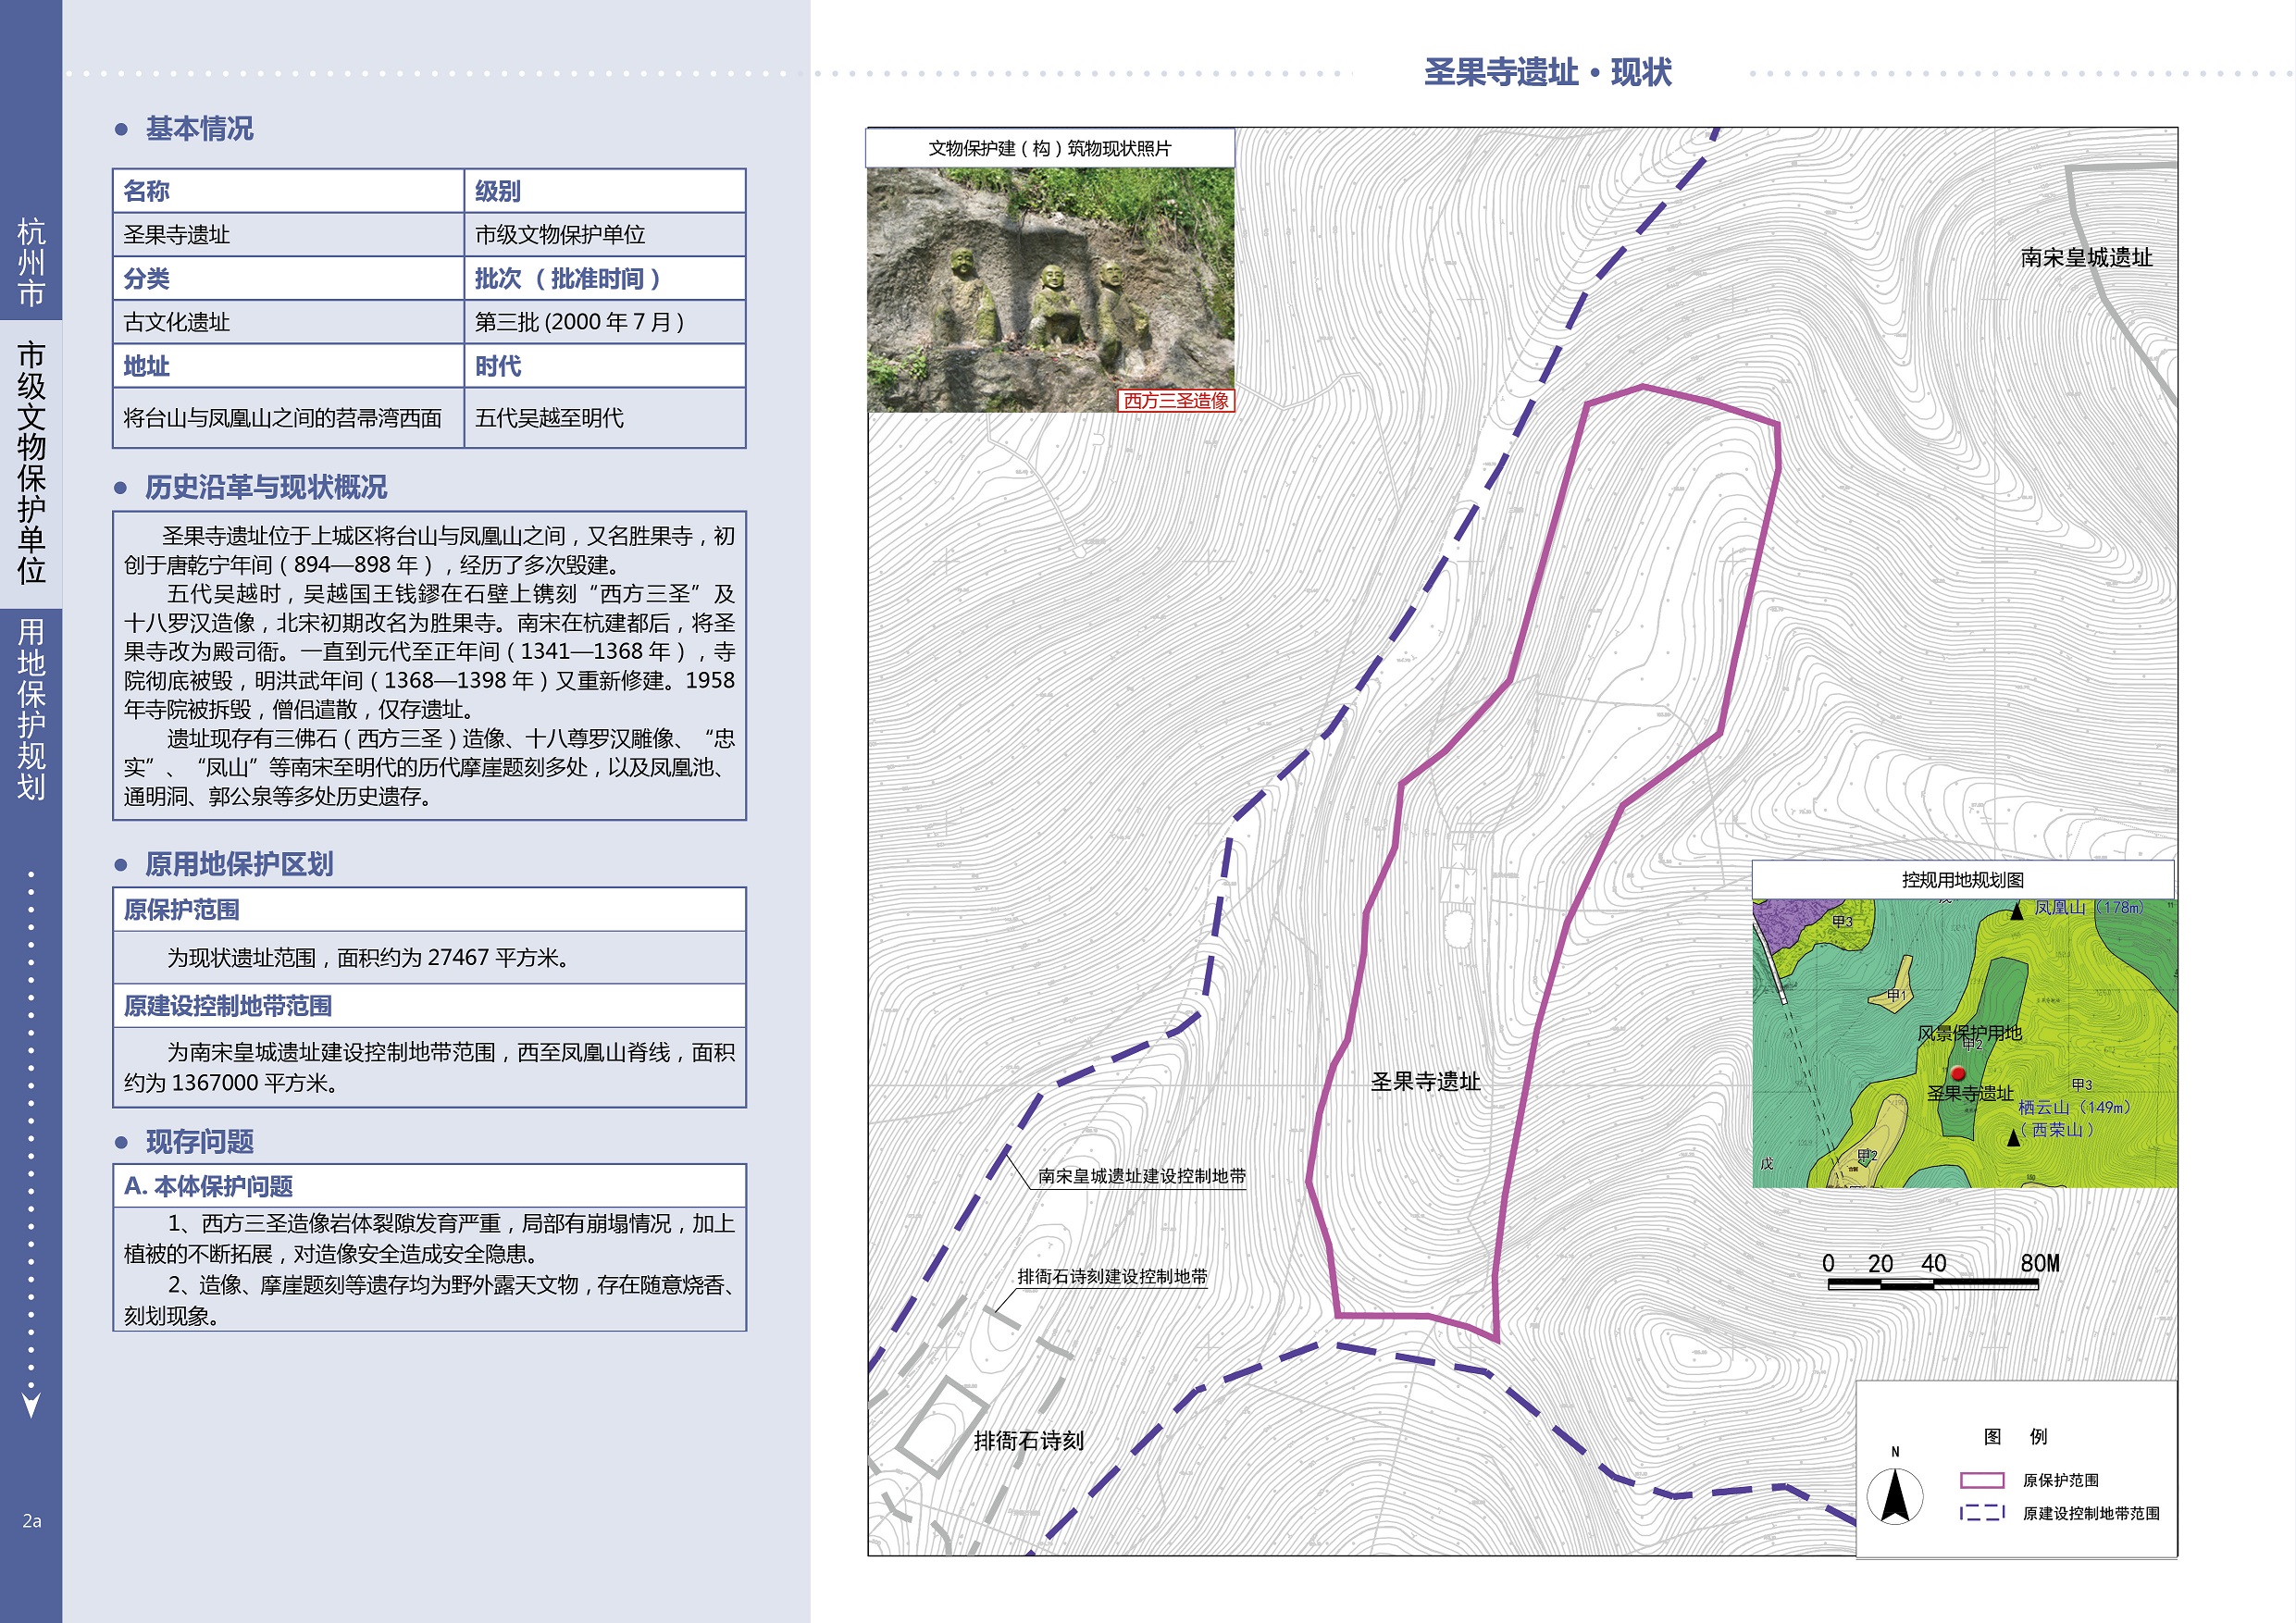Click the downward arrow in left sidebar
The image size is (2296, 1623).
tap(31, 1405)
